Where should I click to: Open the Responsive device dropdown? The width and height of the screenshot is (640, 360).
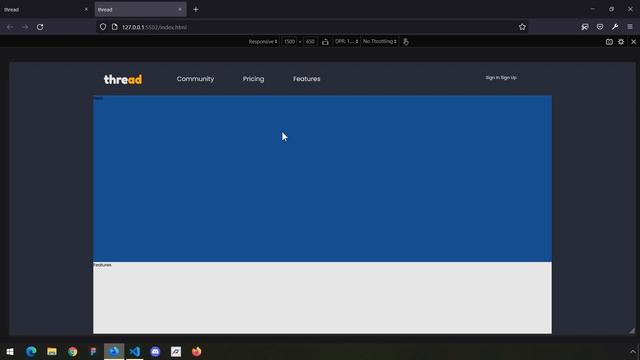click(x=263, y=42)
